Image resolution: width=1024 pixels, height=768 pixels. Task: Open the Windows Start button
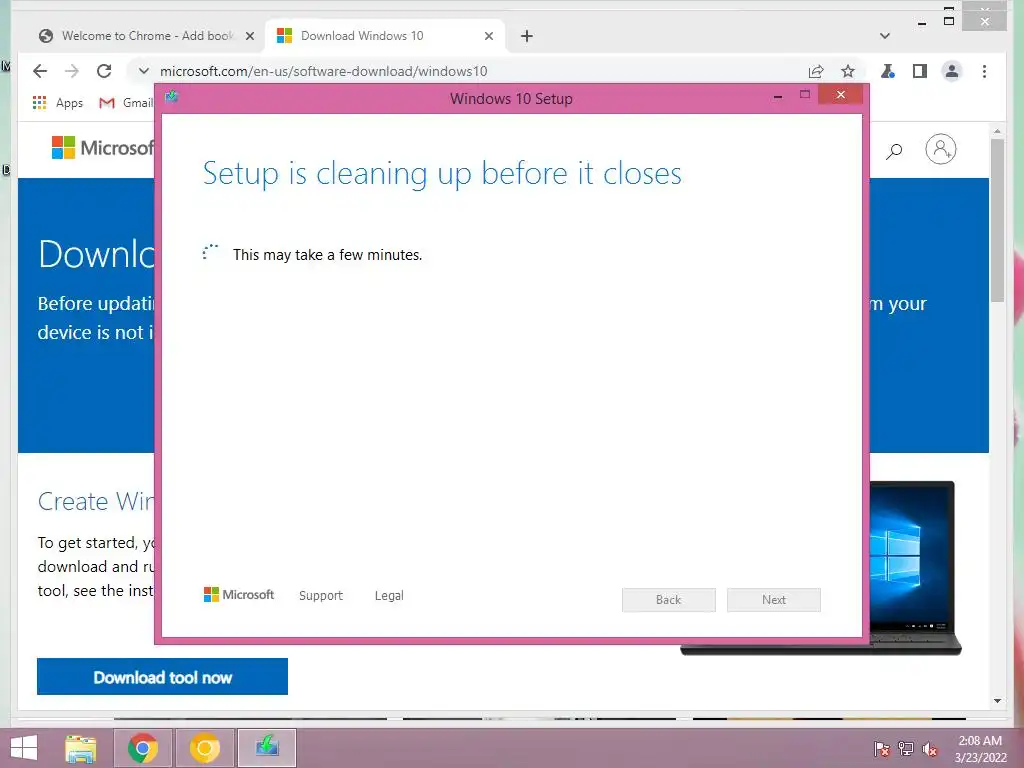(x=24, y=748)
